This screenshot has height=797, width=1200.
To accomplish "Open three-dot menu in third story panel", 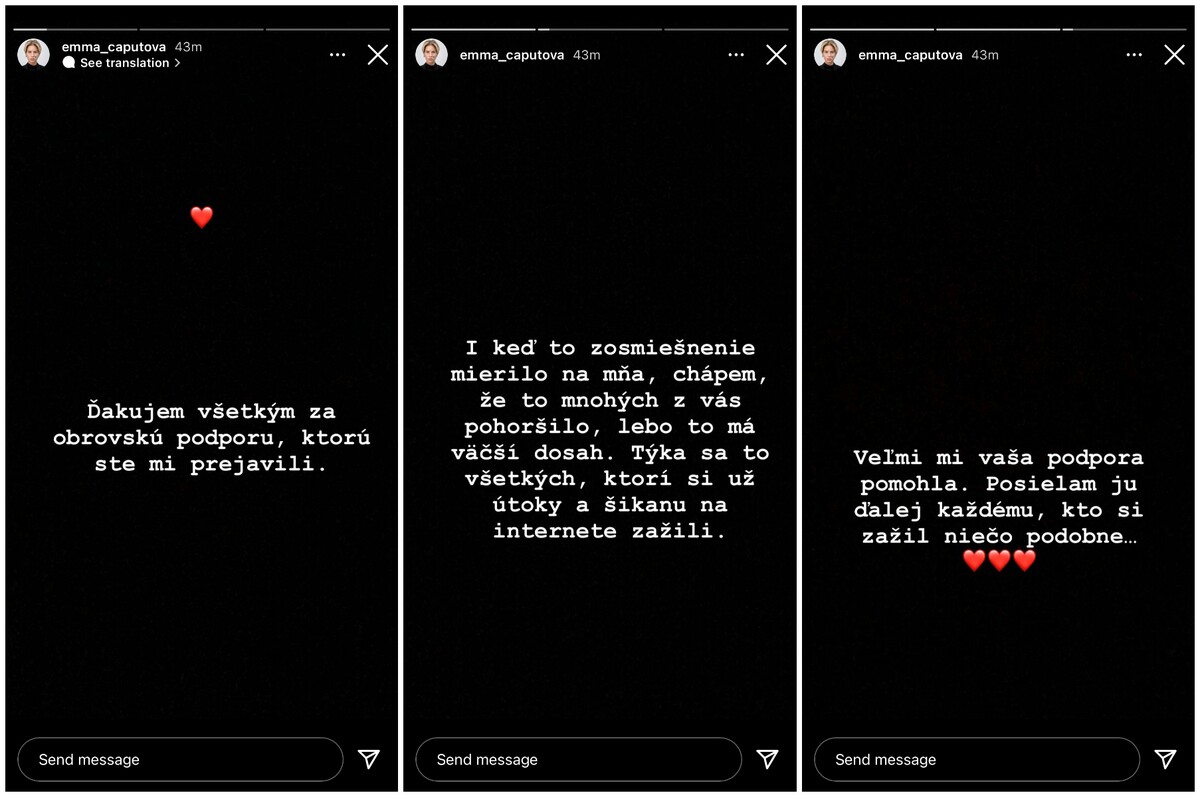I will point(1133,55).
